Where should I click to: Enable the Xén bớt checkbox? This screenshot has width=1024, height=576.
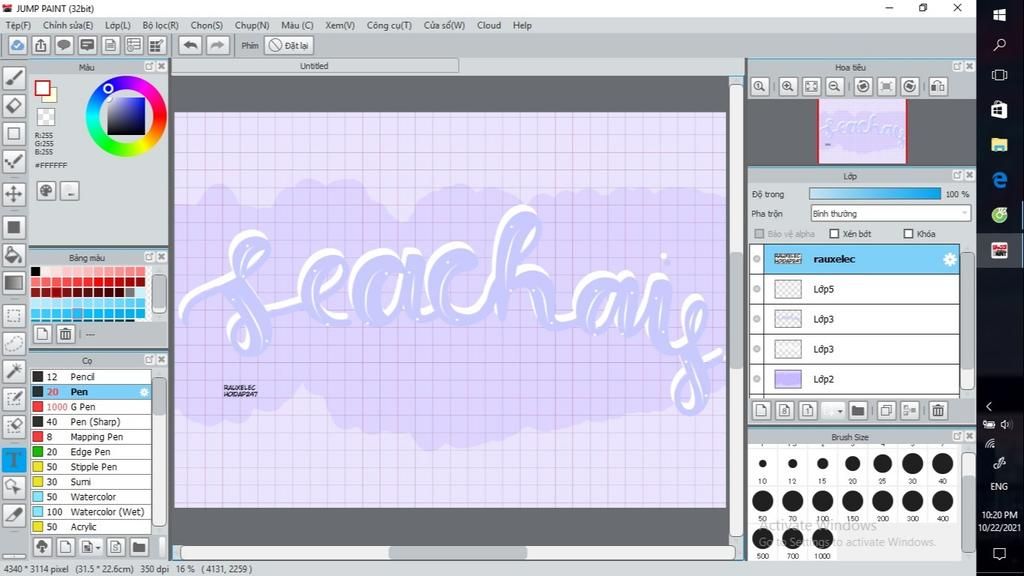click(x=834, y=234)
